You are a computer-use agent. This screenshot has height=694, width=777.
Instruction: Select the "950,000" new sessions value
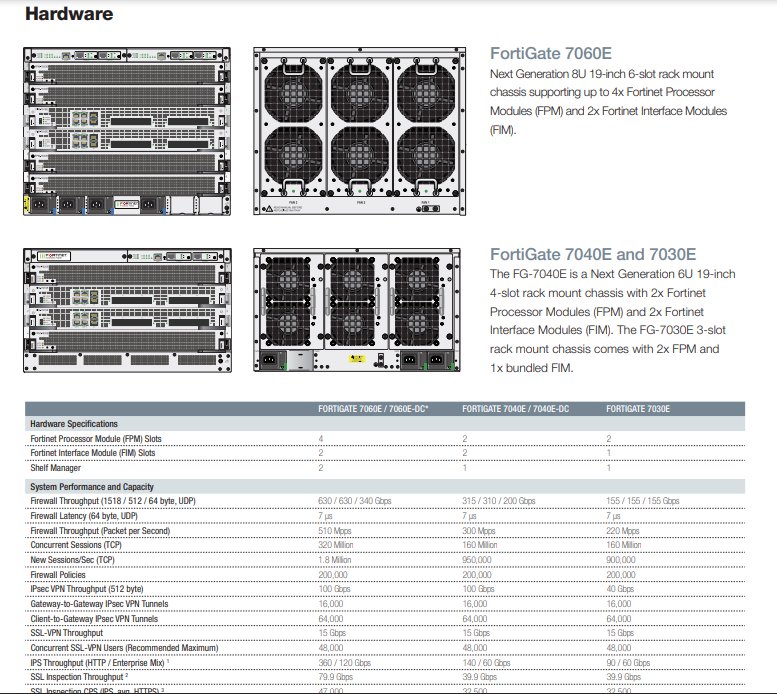click(x=477, y=560)
